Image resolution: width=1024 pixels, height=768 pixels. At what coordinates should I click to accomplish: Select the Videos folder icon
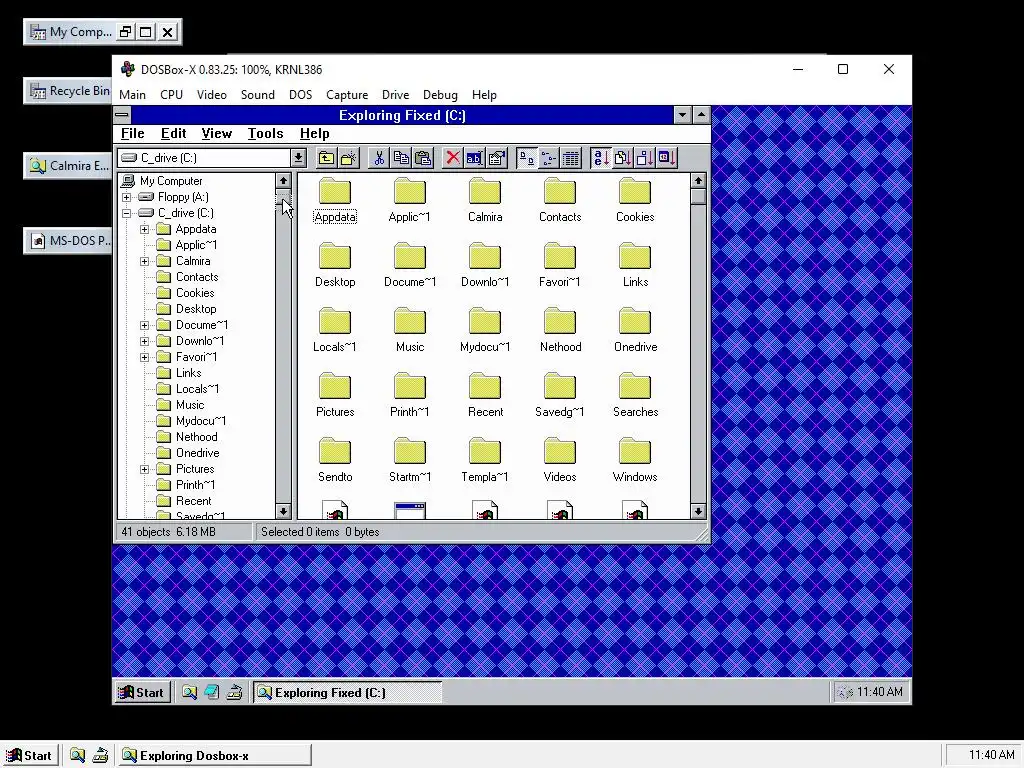[560, 460]
